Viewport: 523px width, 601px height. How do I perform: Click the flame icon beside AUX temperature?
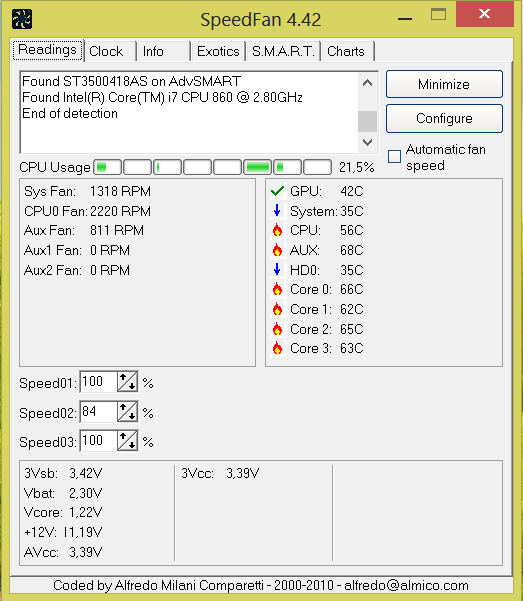277,250
